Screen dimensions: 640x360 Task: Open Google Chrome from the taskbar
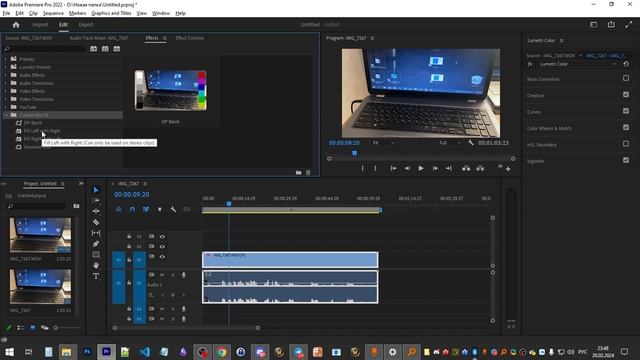click(x=222, y=352)
